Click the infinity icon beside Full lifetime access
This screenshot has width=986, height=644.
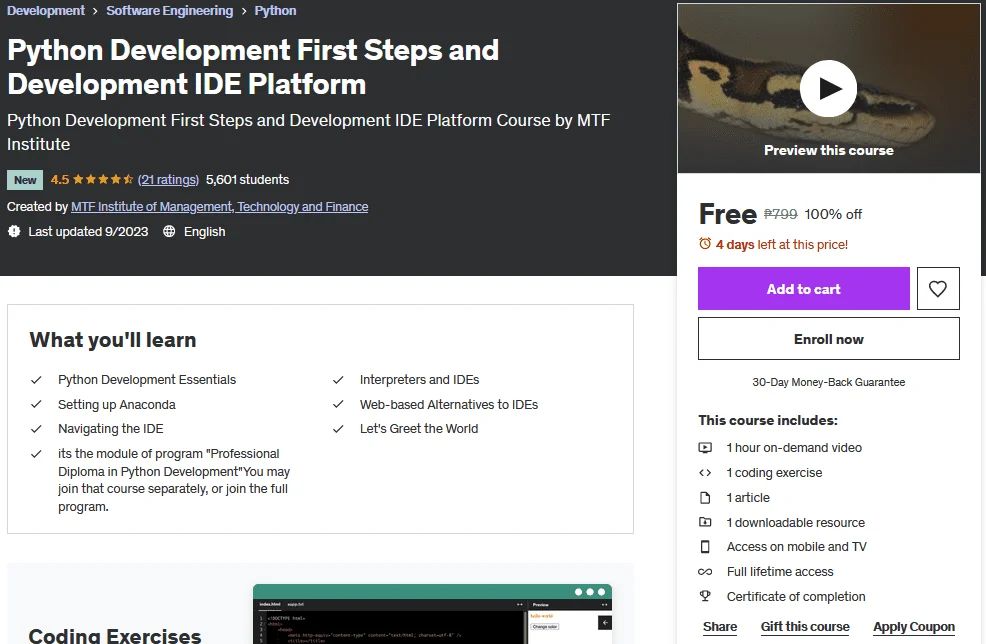[x=705, y=572]
